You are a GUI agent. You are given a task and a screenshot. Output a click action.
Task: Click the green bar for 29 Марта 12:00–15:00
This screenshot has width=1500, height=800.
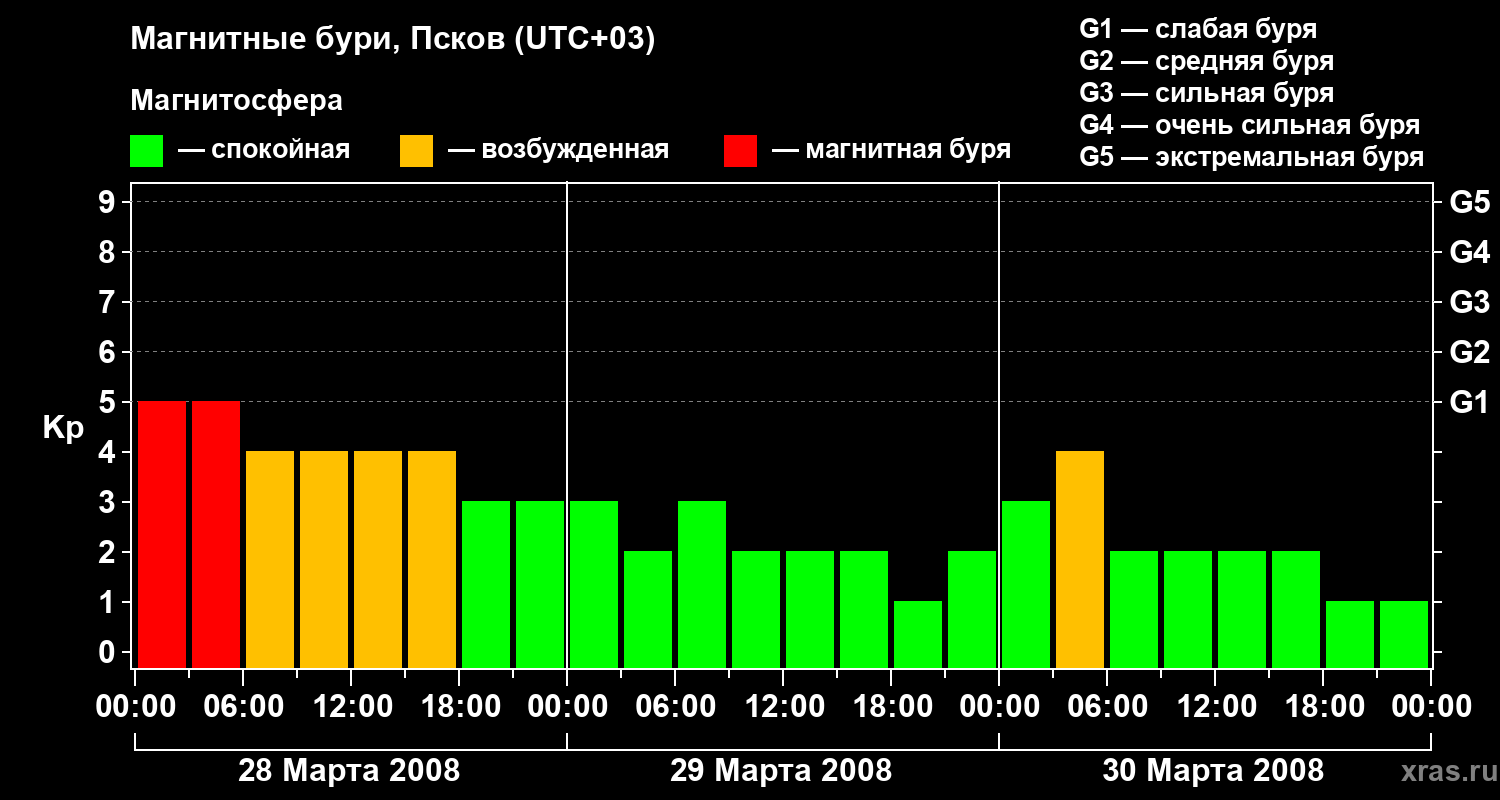pos(810,609)
